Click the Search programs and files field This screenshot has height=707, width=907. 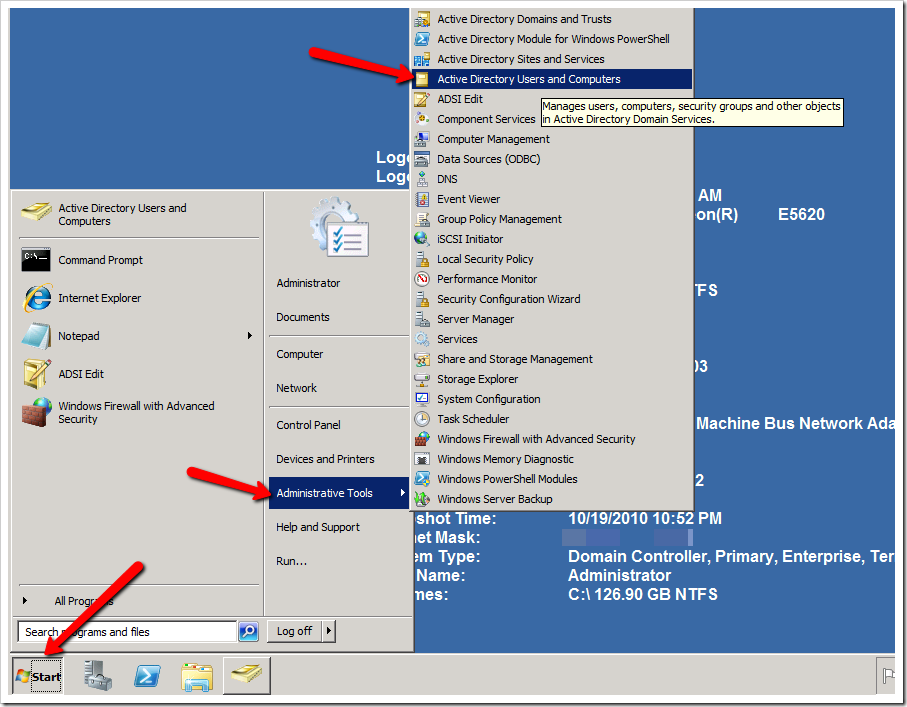[x=128, y=632]
